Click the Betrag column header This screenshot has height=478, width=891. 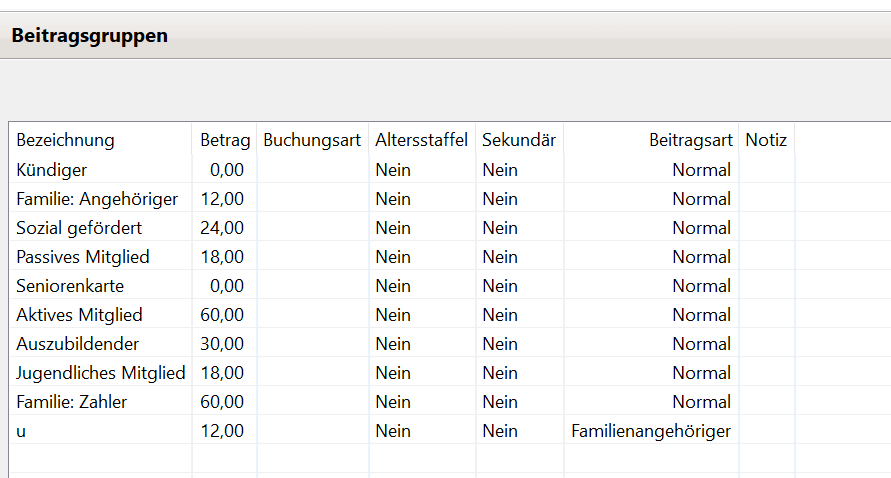(225, 140)
